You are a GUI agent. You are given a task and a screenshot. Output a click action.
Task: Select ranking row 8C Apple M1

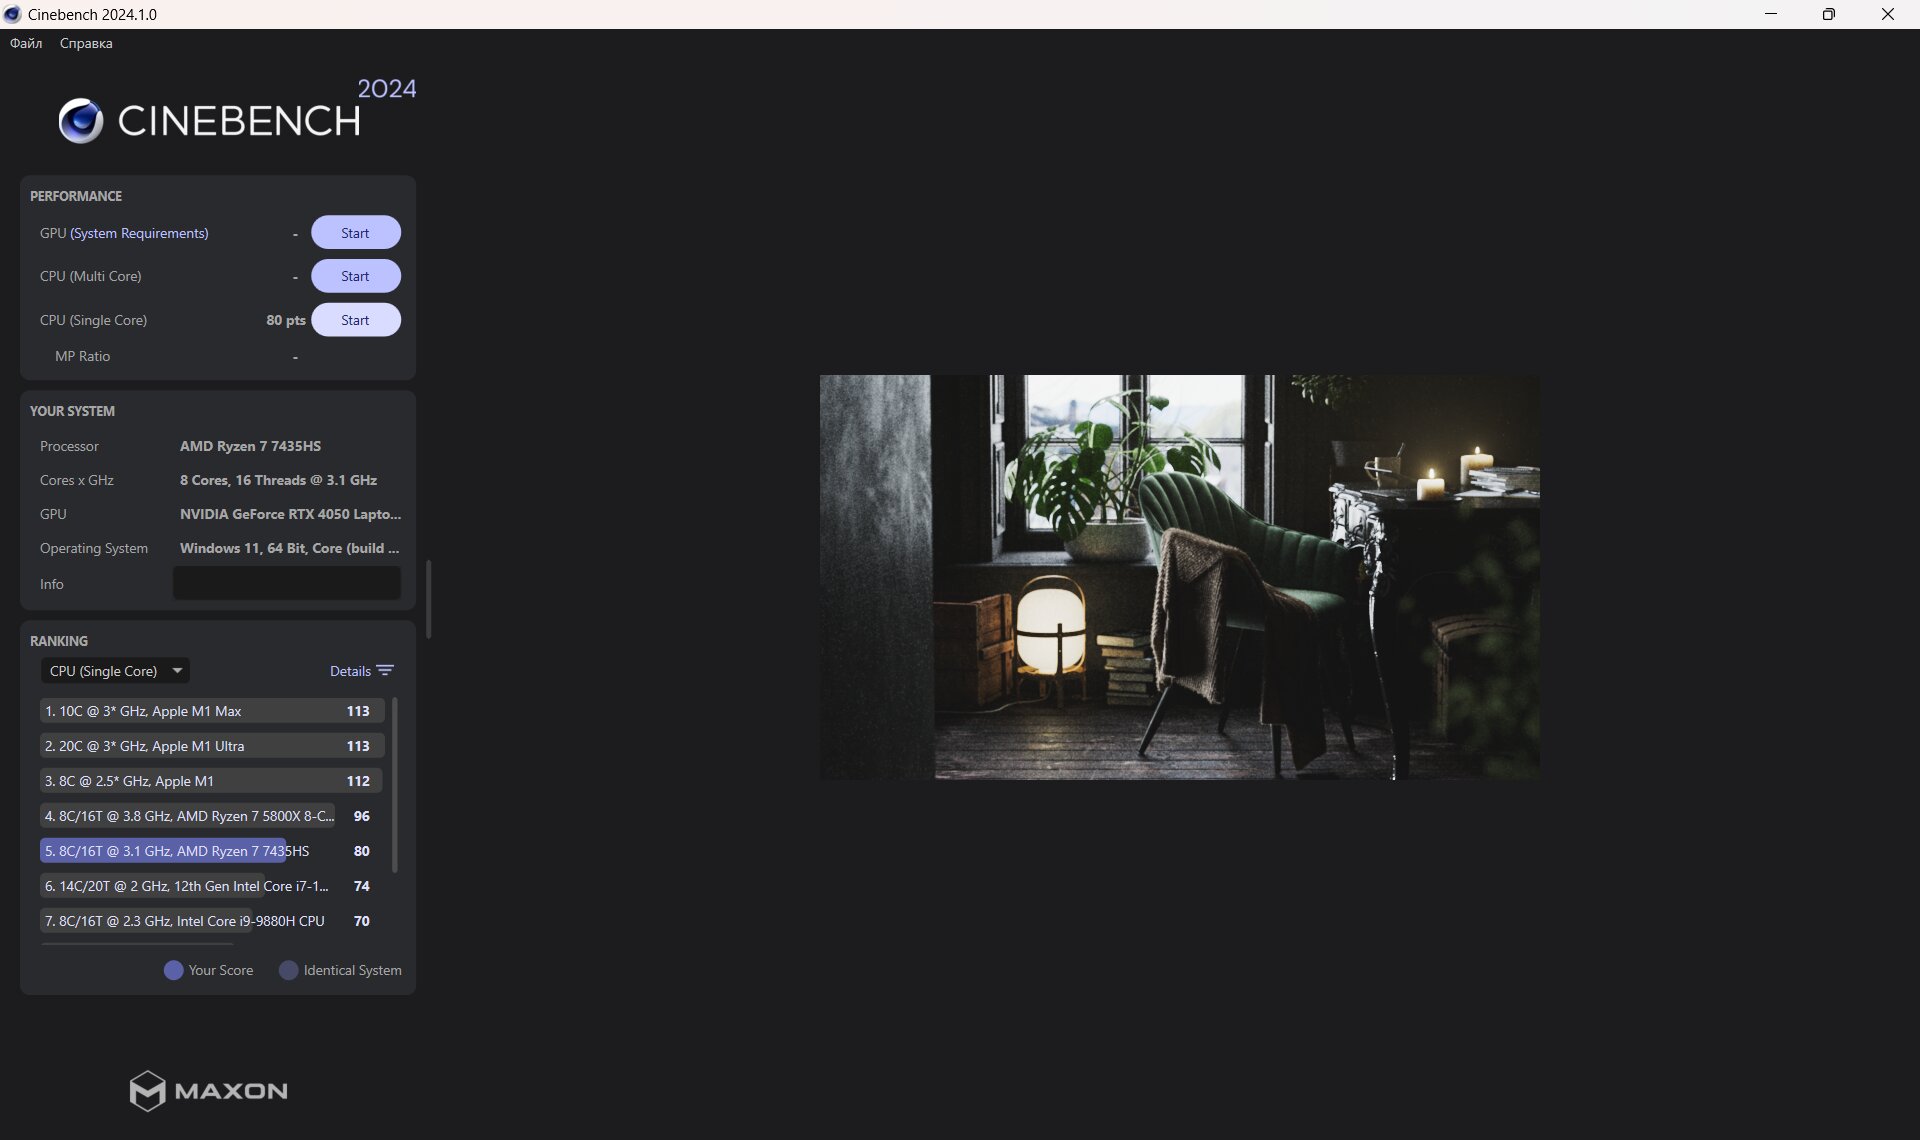click(212, 781)
